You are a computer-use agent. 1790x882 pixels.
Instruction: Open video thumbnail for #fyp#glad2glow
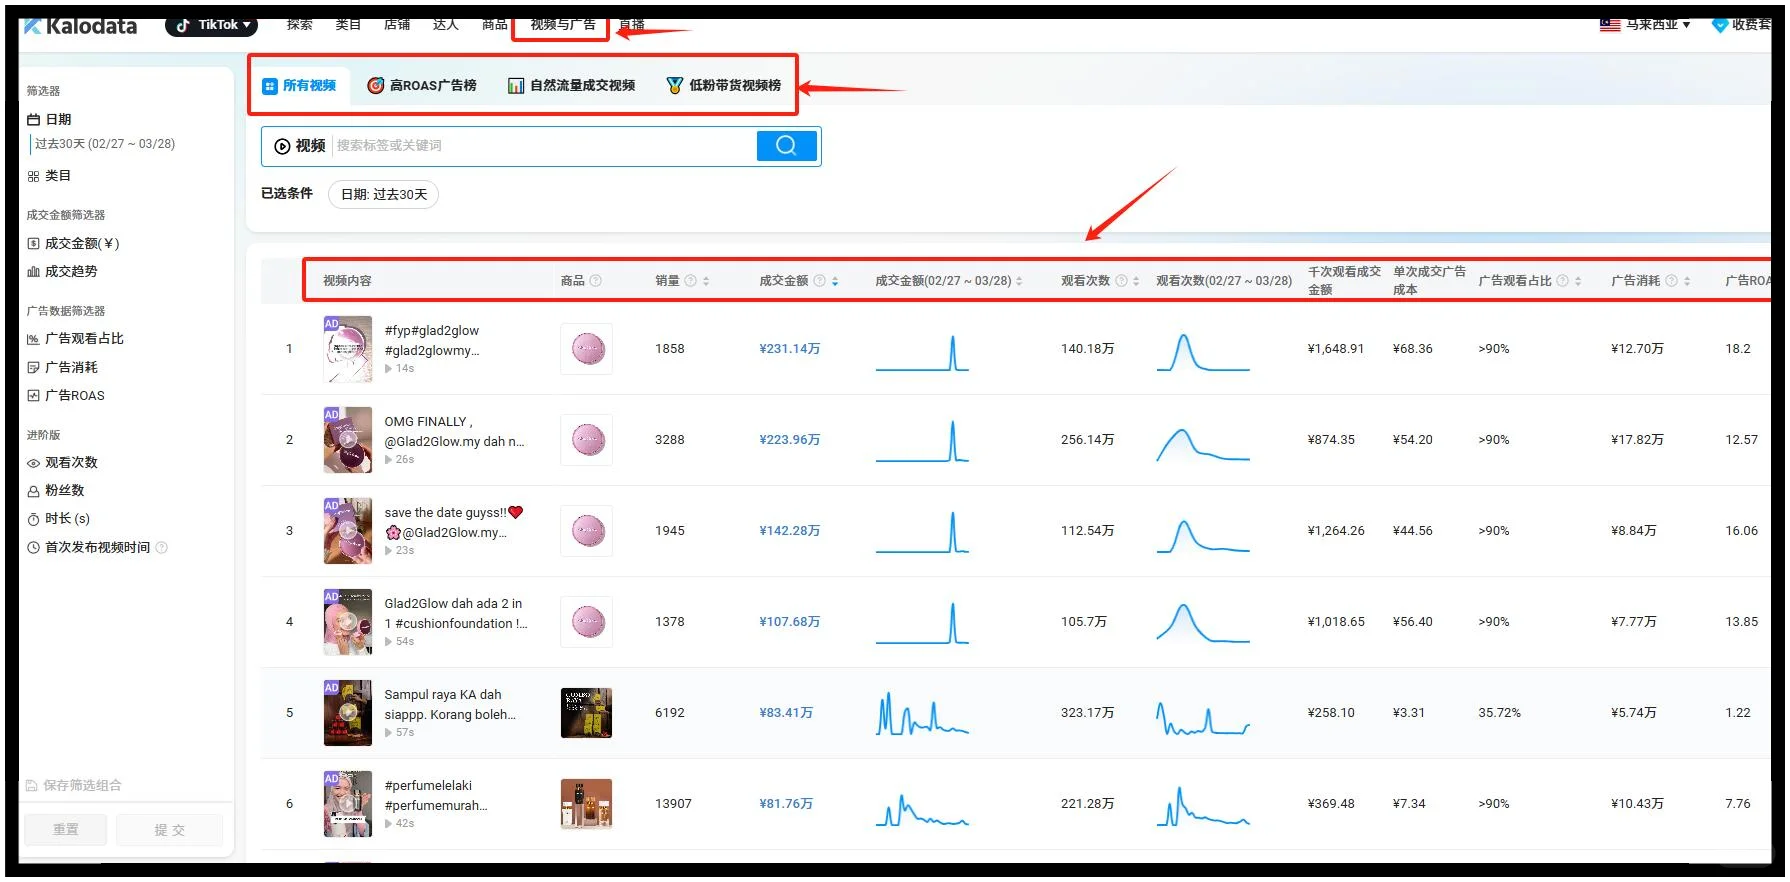tap(348, 349)
